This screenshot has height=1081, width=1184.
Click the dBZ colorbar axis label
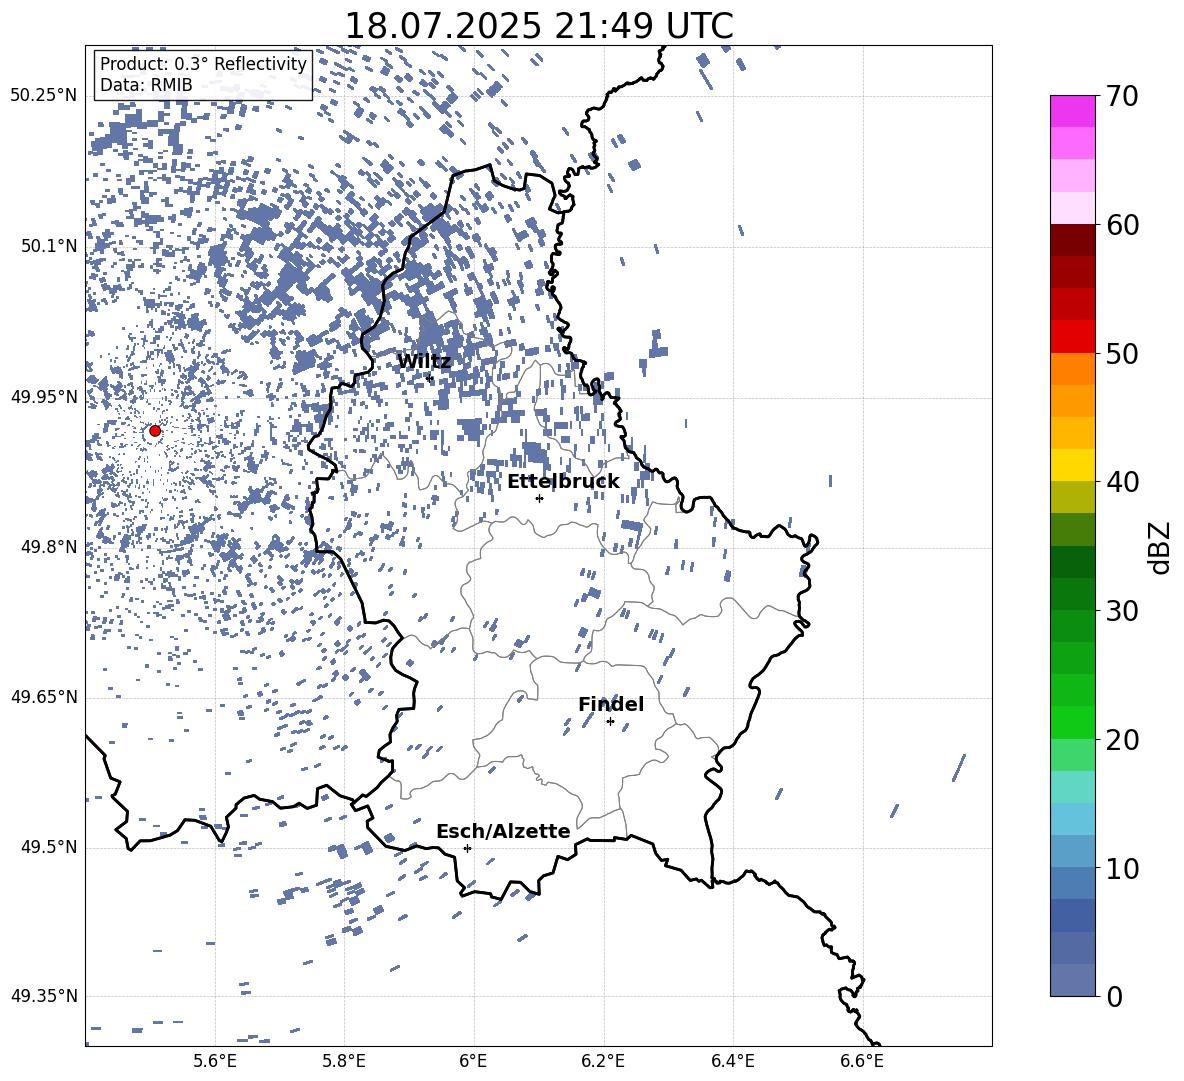pyautogui.click(x=1161, y=547)
